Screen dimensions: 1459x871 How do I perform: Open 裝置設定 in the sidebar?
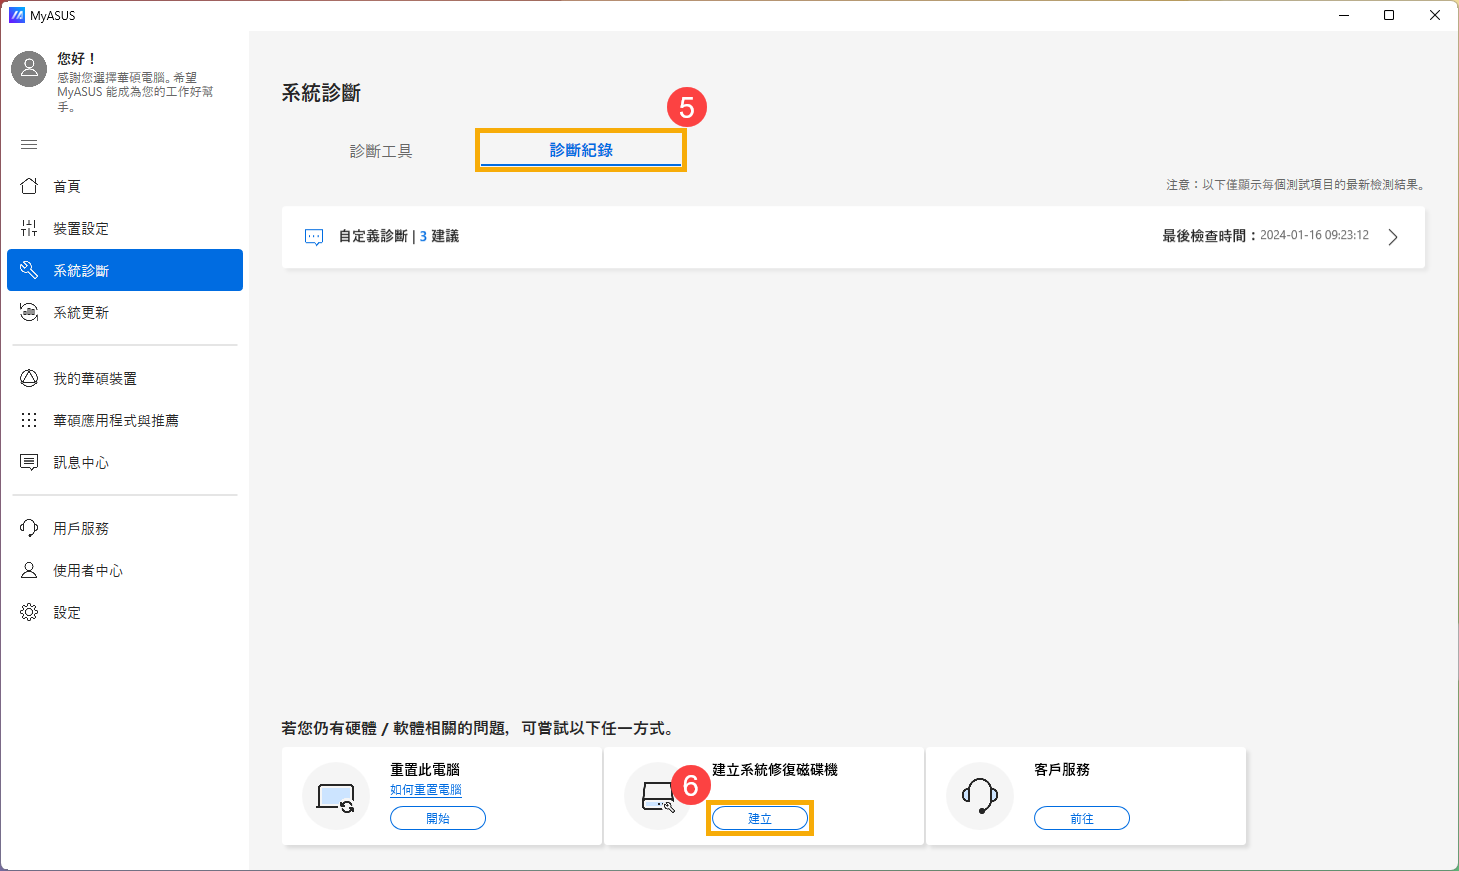tap(125, 228)
